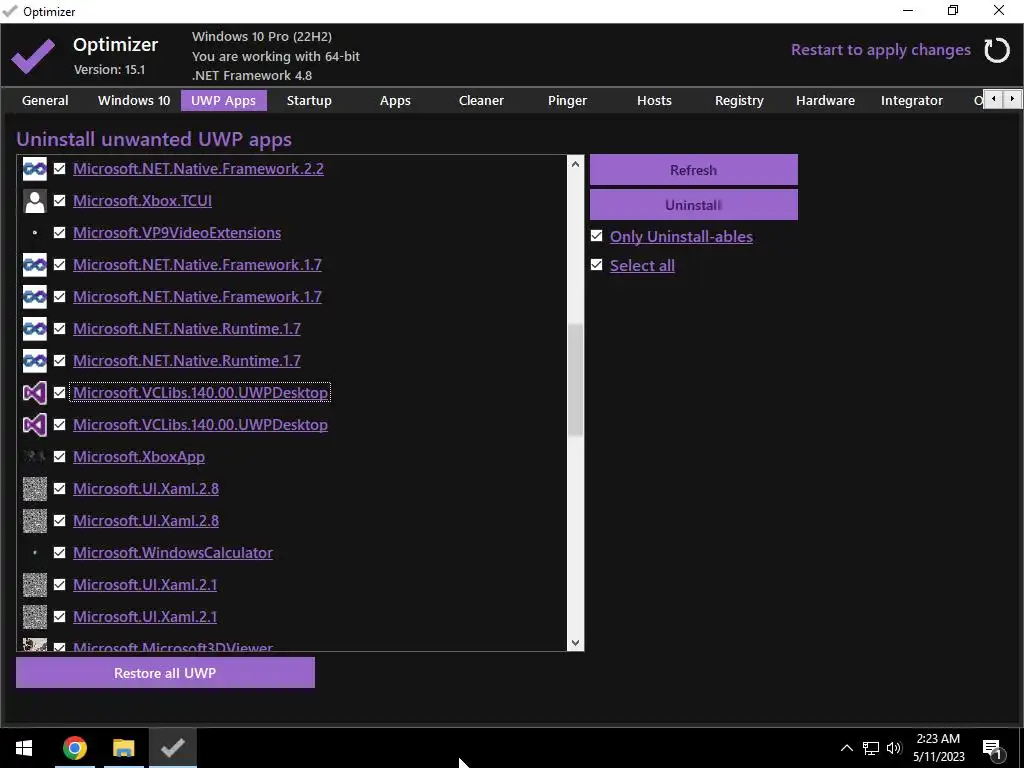The width and height of the screenshot is (1024, 768).
Task: Uncheck the focused VCLibs.140.00.UWPDesktop checkbox
Action: tap(59, 392)
